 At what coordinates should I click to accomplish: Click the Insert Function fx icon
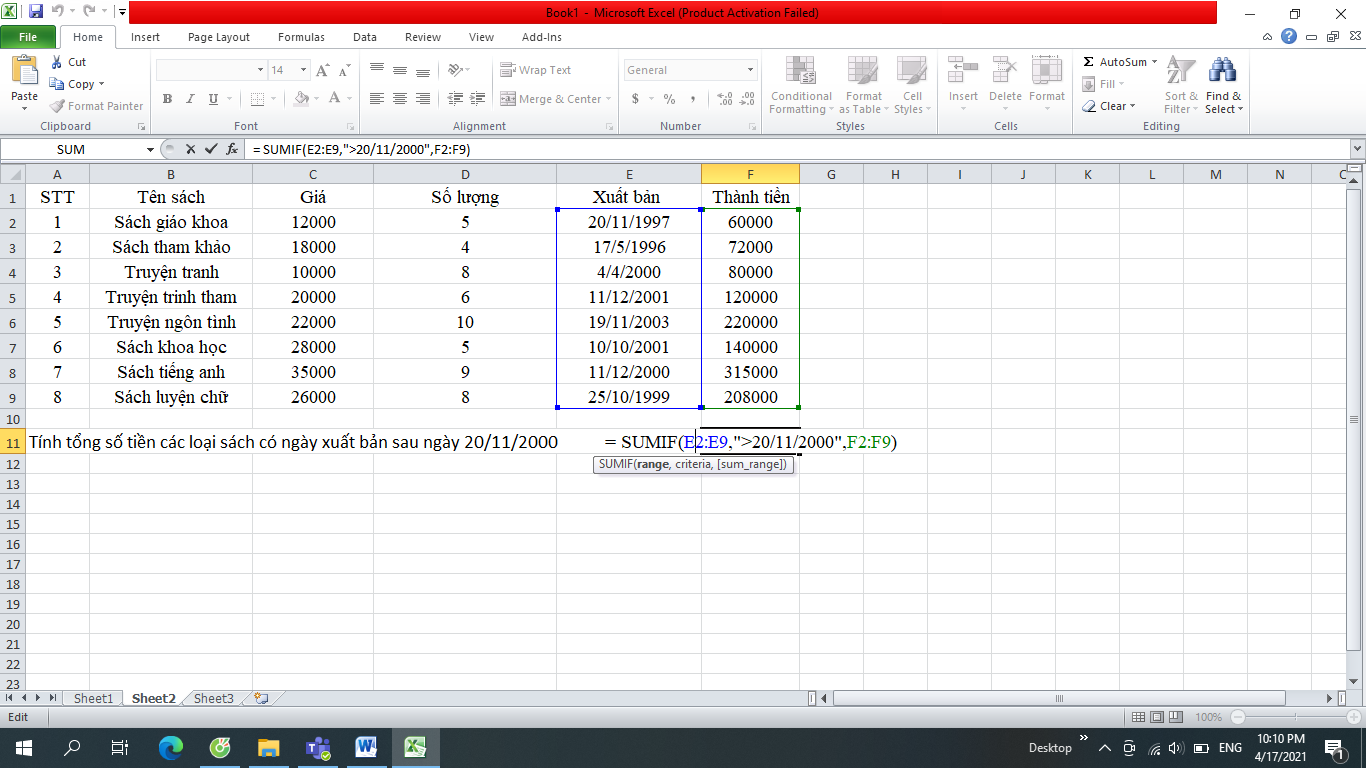pos(232,149)
